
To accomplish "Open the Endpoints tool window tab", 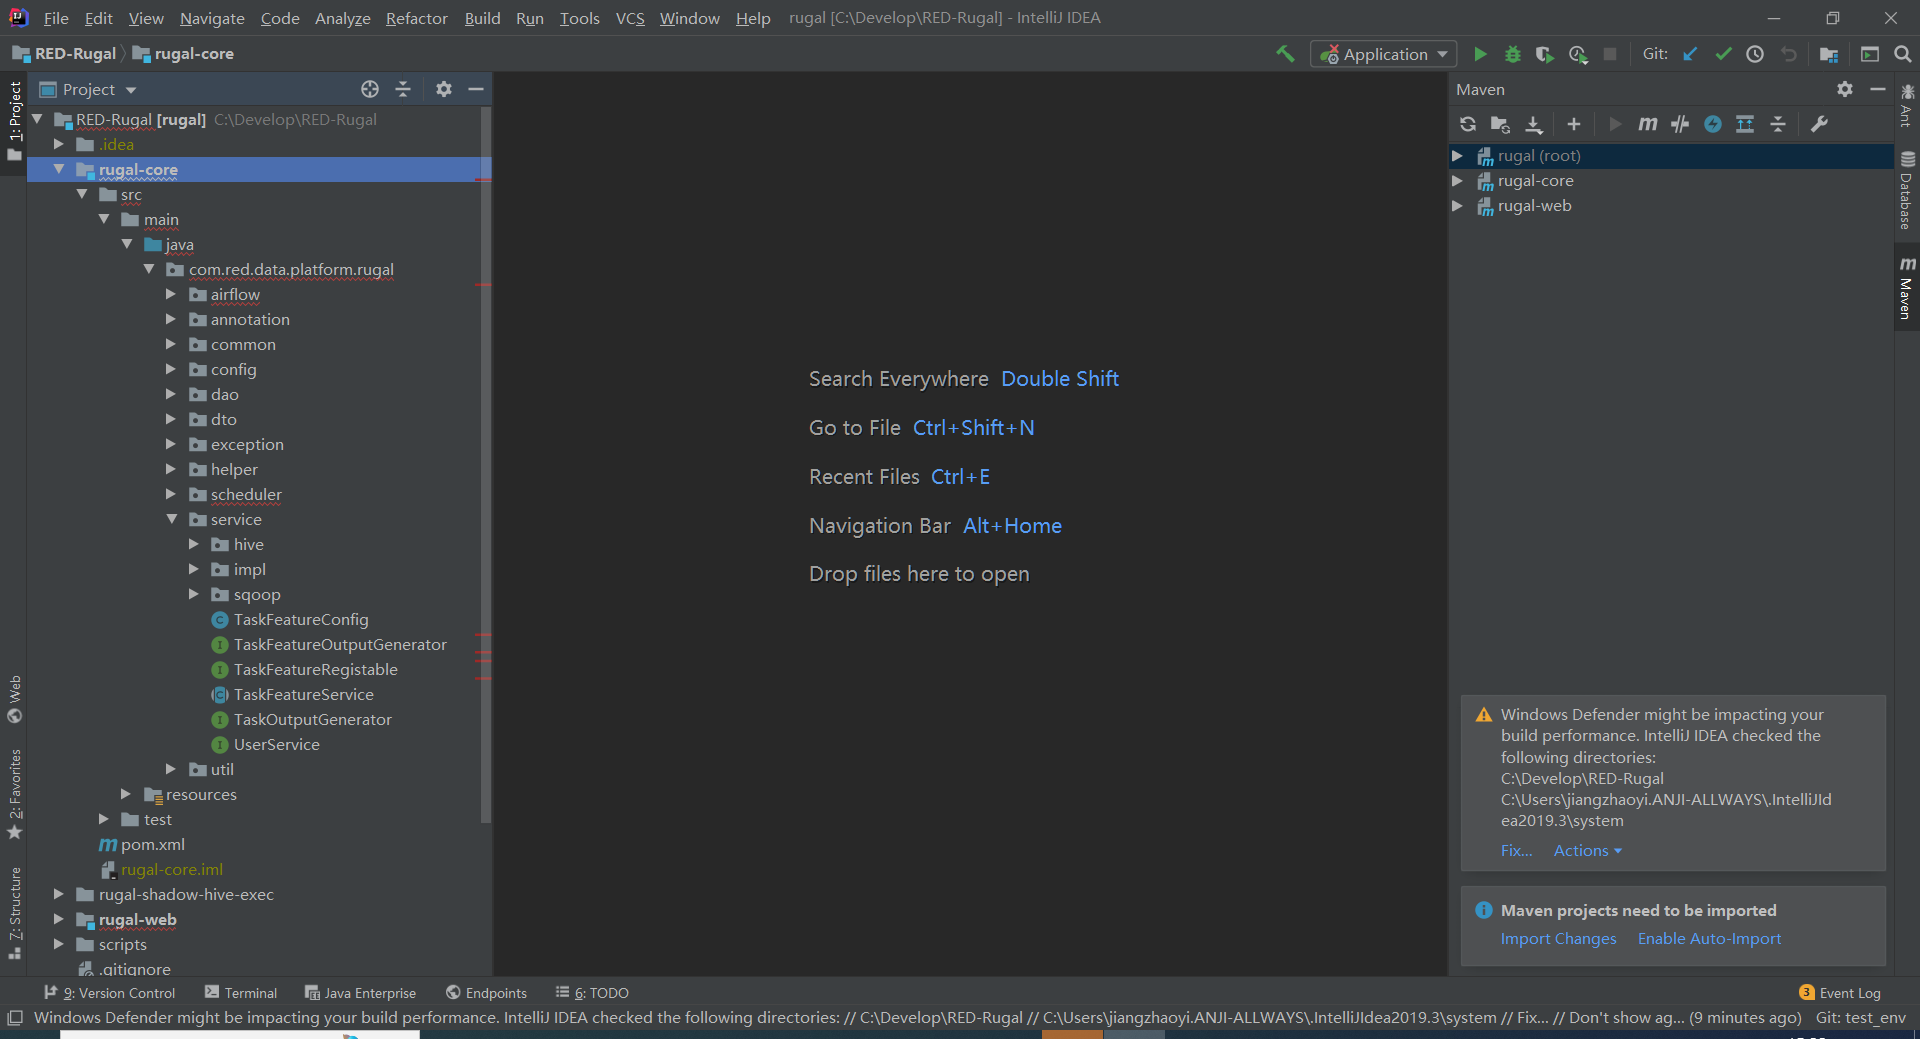I will [487, 993].
